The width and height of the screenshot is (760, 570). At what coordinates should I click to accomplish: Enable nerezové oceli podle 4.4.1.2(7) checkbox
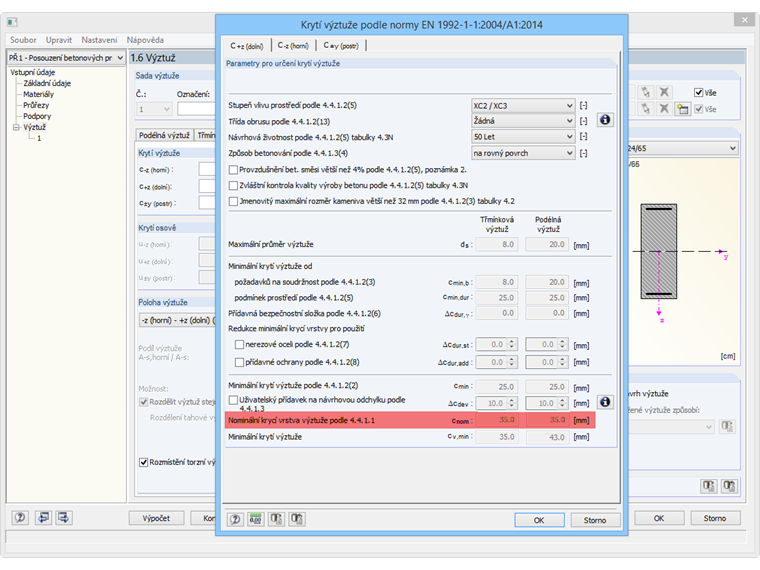(x=239, y=345)
